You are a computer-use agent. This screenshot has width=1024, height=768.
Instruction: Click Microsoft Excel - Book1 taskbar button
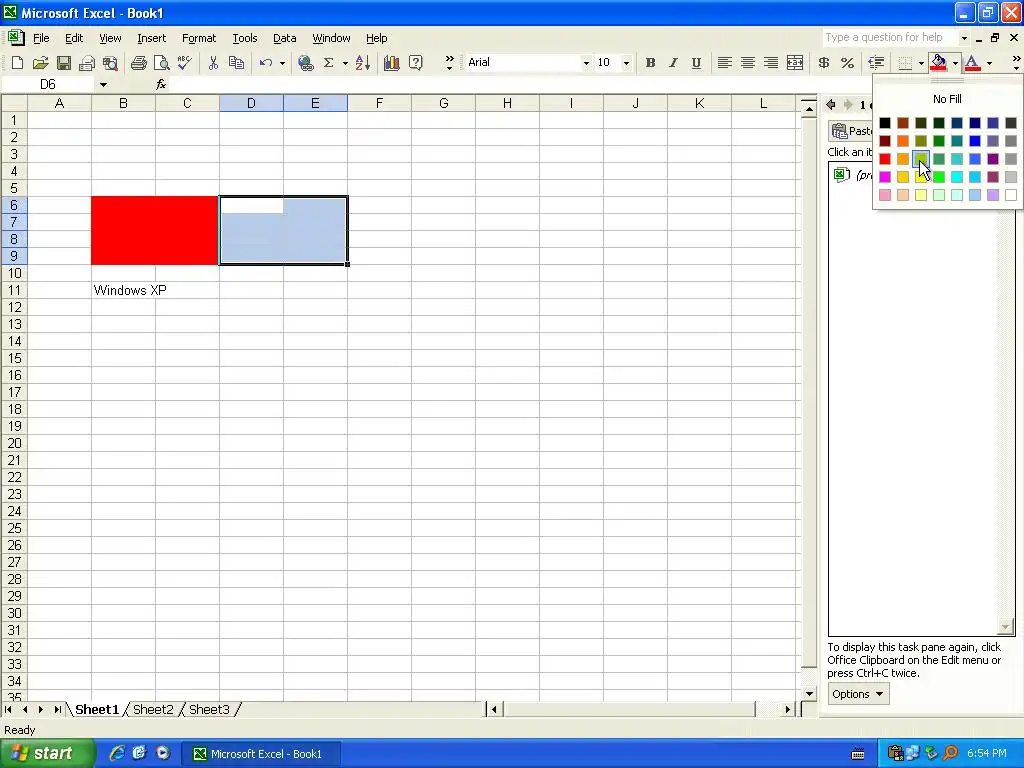point(259,754)
